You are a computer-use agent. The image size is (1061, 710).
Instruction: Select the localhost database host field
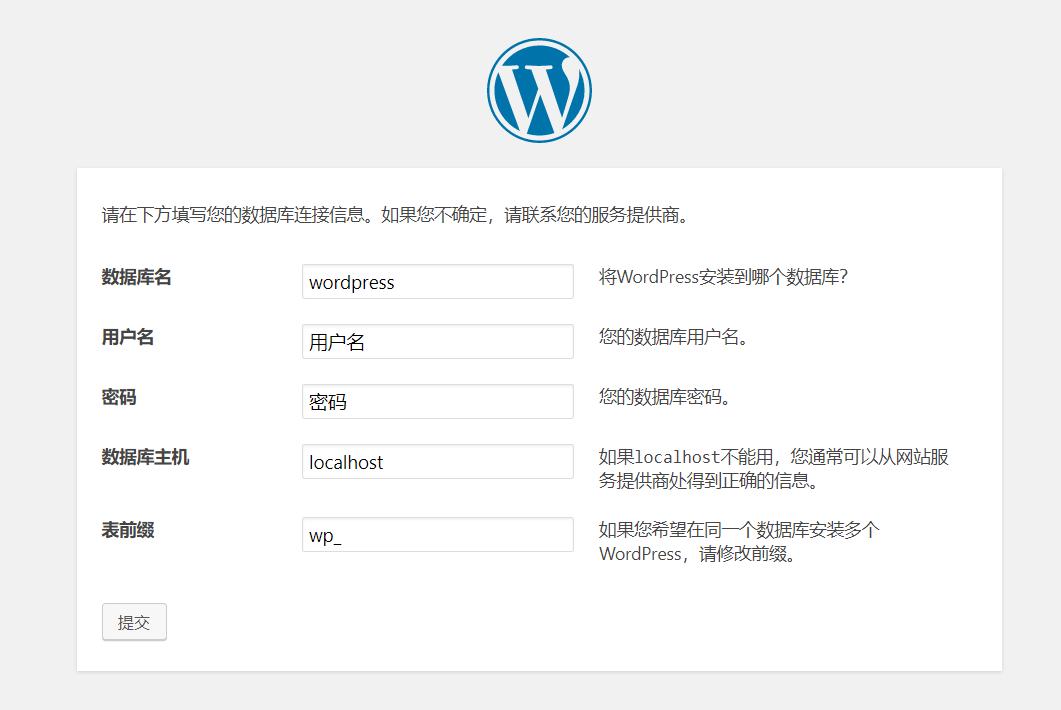437,462
